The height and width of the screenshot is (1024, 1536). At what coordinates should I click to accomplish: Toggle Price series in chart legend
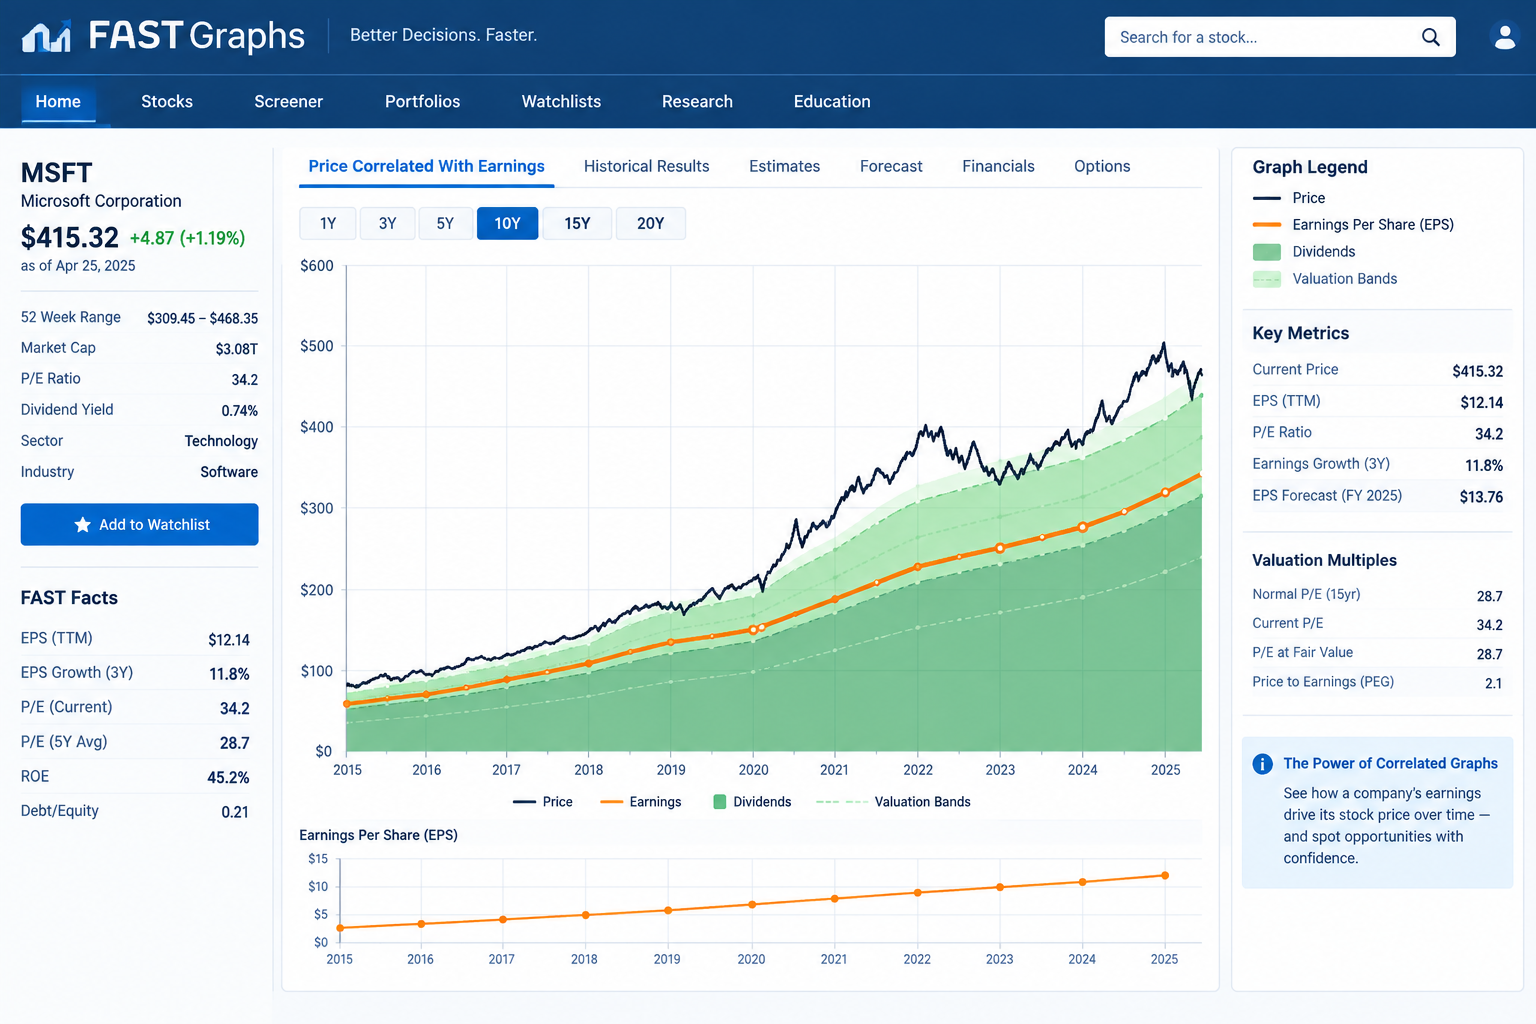coord(543,802)
